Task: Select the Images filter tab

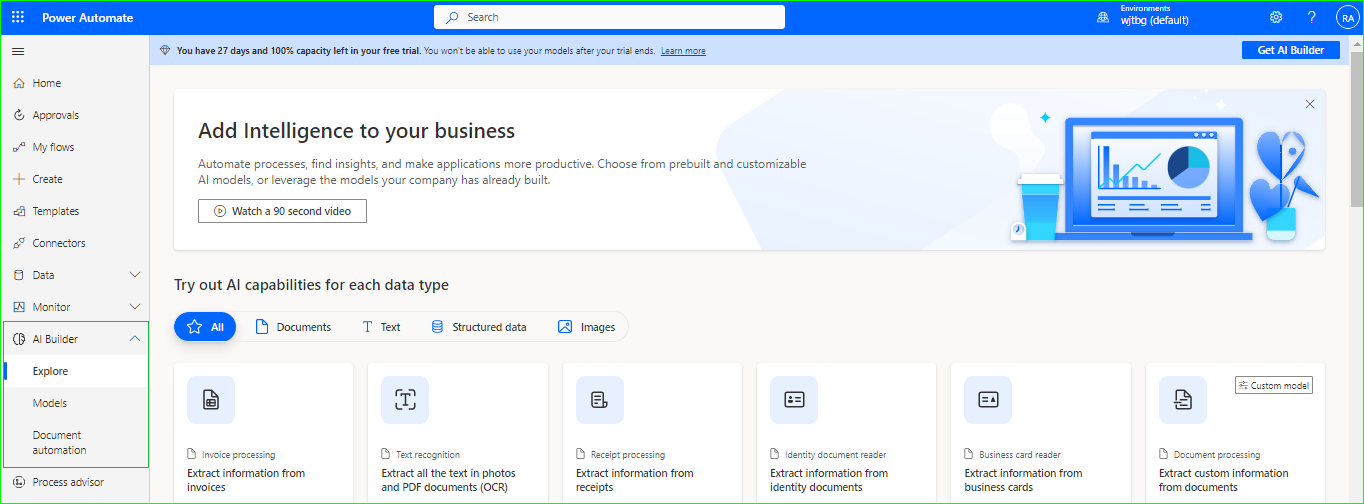Action: tap(587, 327)
